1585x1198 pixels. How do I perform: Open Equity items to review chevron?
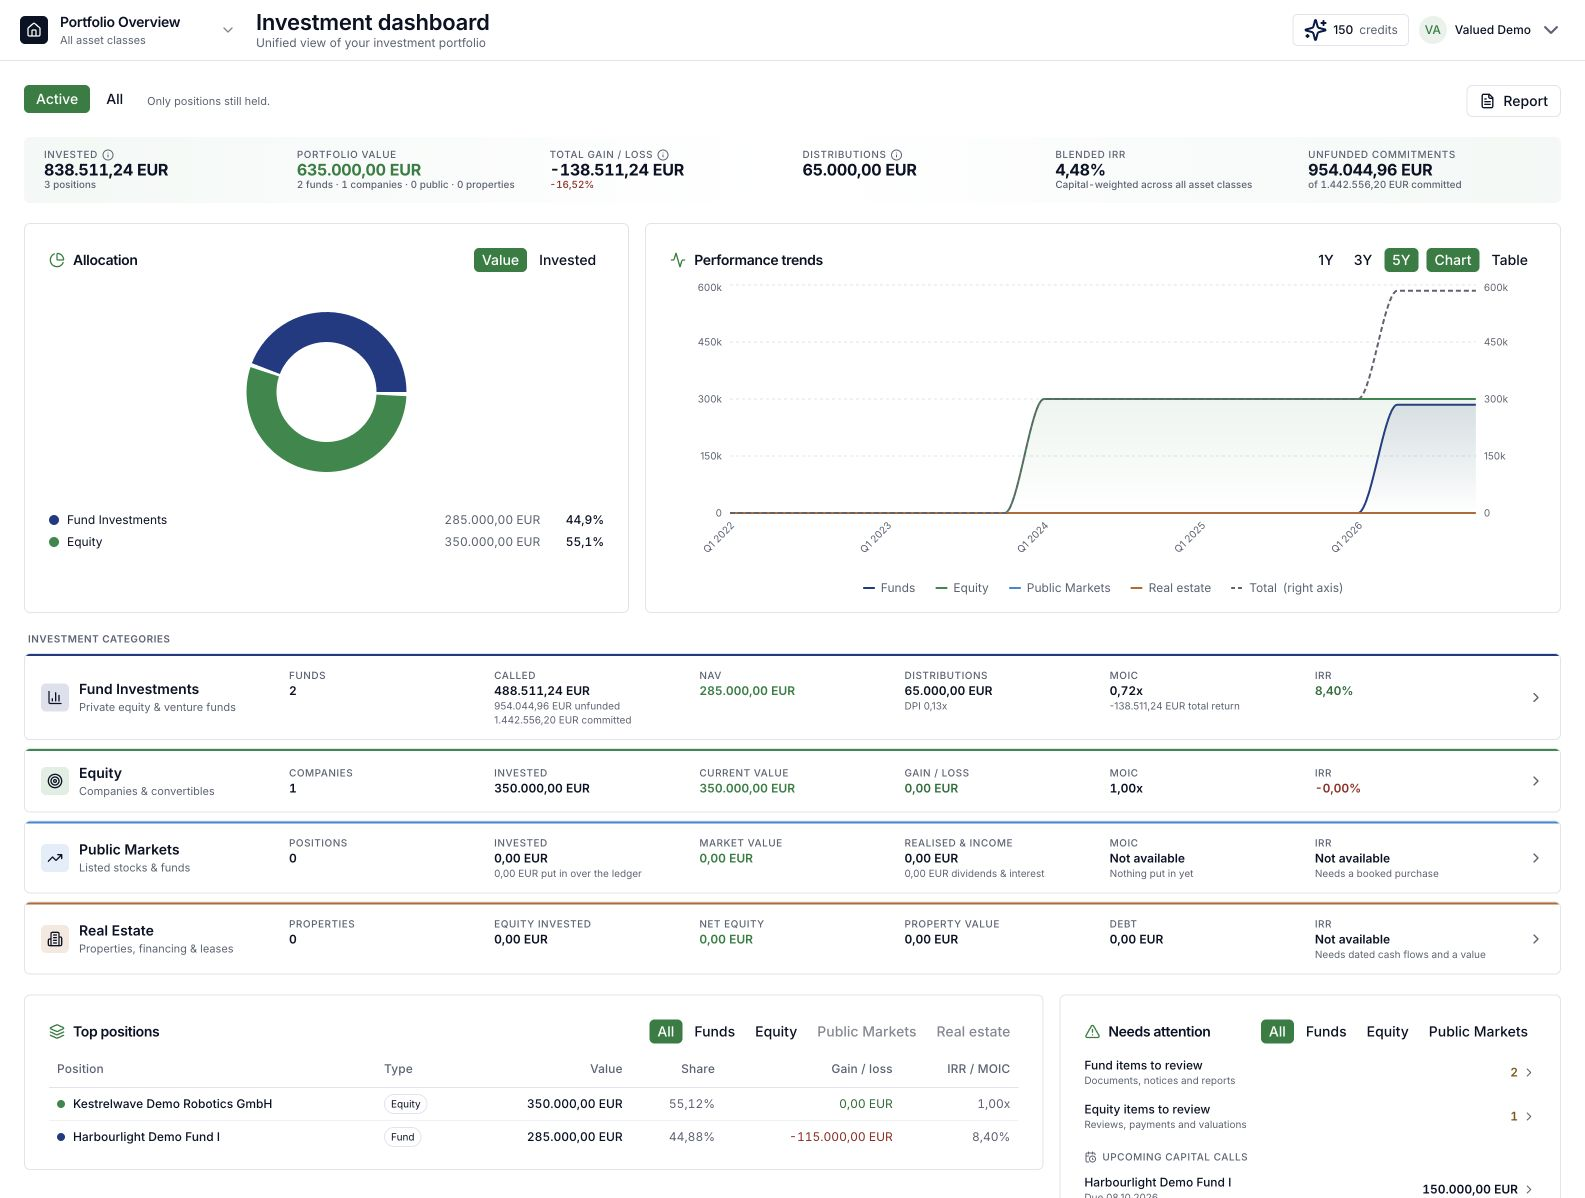[x=1529, y=1117]
